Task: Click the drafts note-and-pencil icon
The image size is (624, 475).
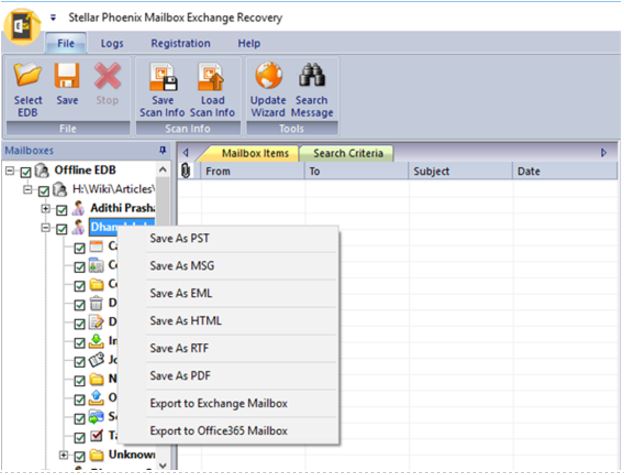Action: coord(96,322)
